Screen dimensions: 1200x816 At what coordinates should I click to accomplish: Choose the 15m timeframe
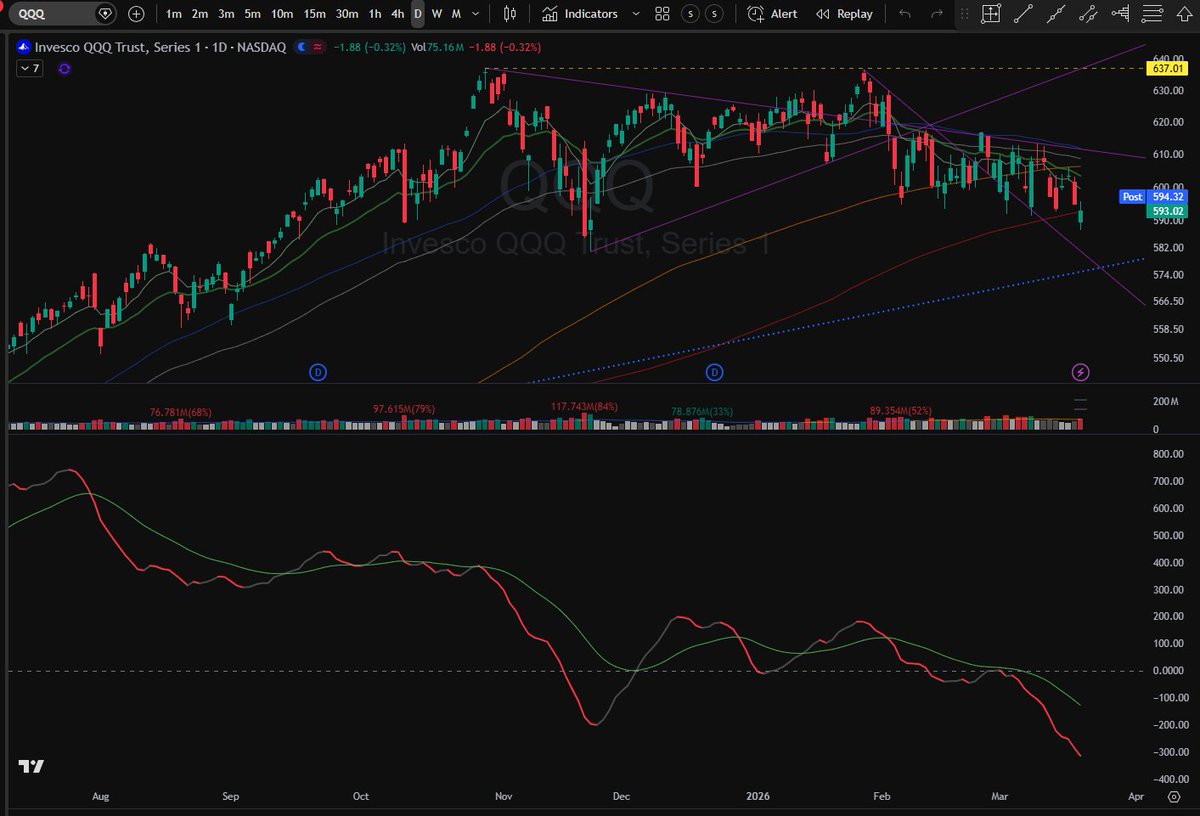pyautogui.click(x=315, y=14)
